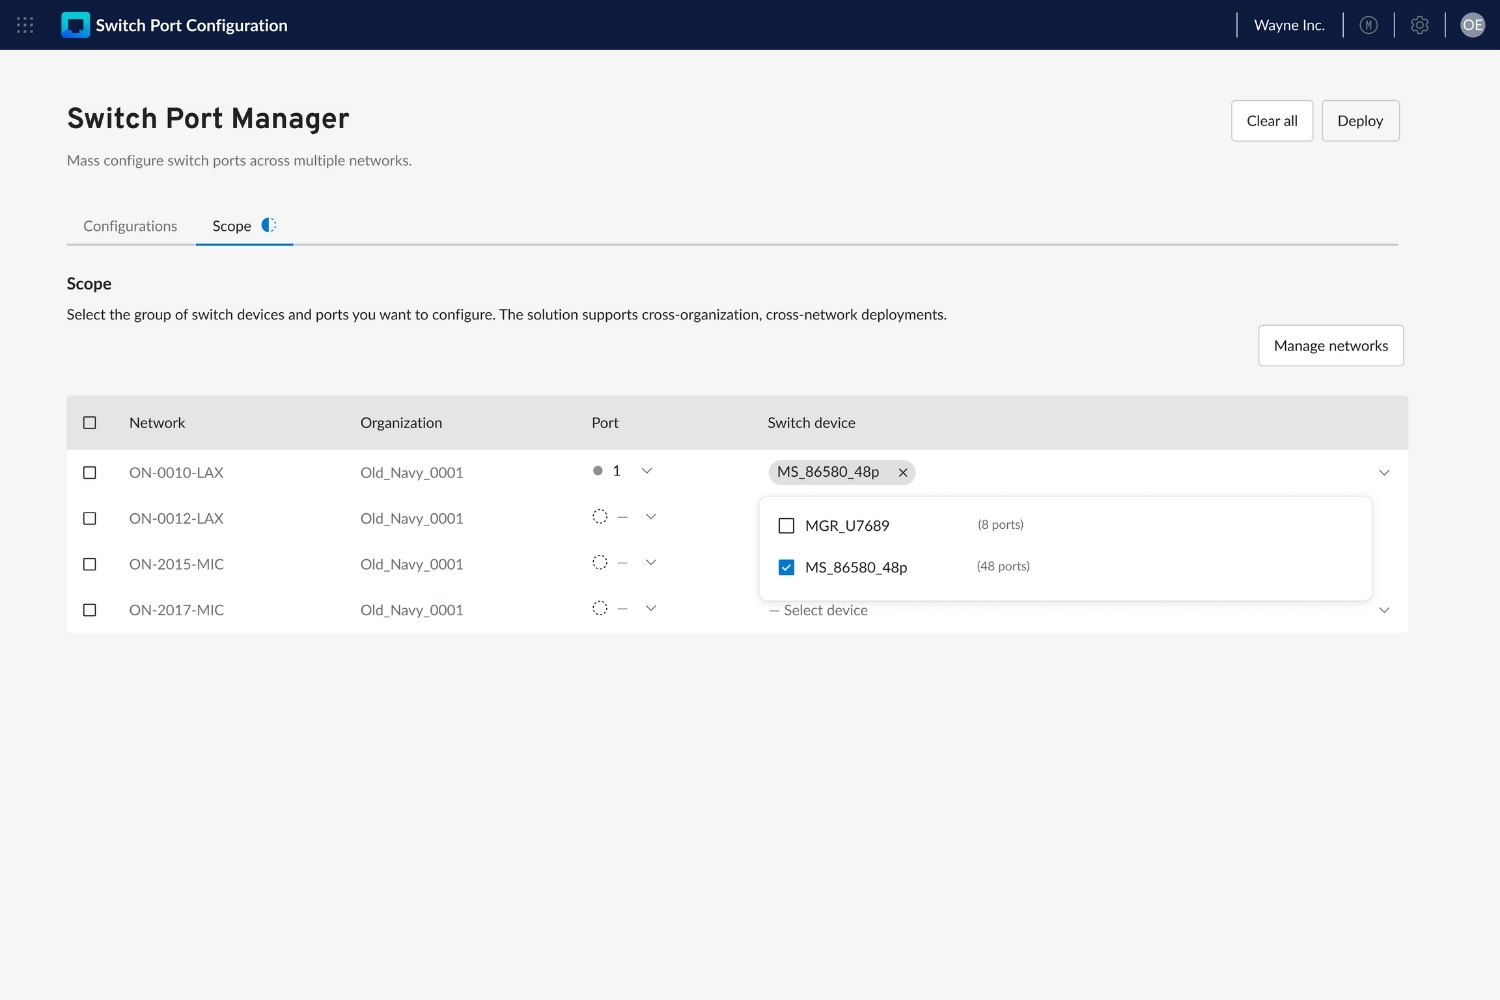Open Manage networks
The height and width of the screenshot is (1000, 1500).
1331,346
